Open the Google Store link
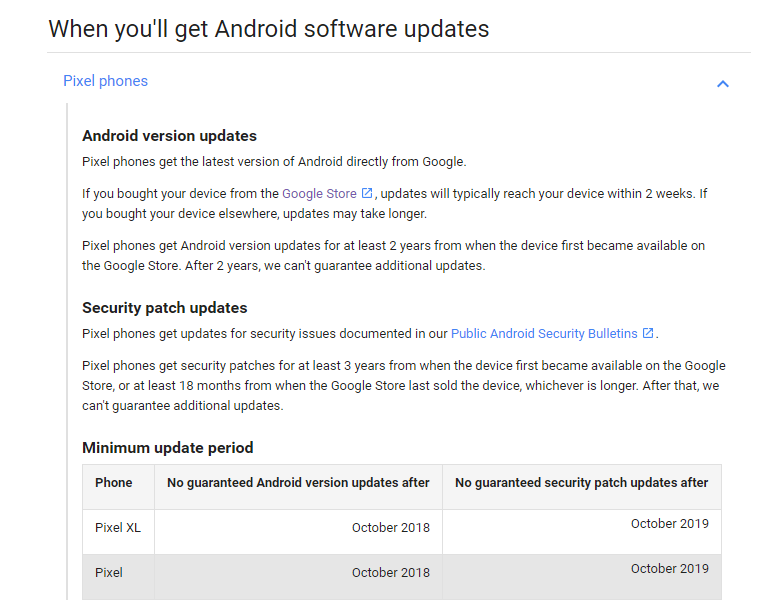This screenshot has width=775, height=613. pyautogui.click(x=319, y=193)
